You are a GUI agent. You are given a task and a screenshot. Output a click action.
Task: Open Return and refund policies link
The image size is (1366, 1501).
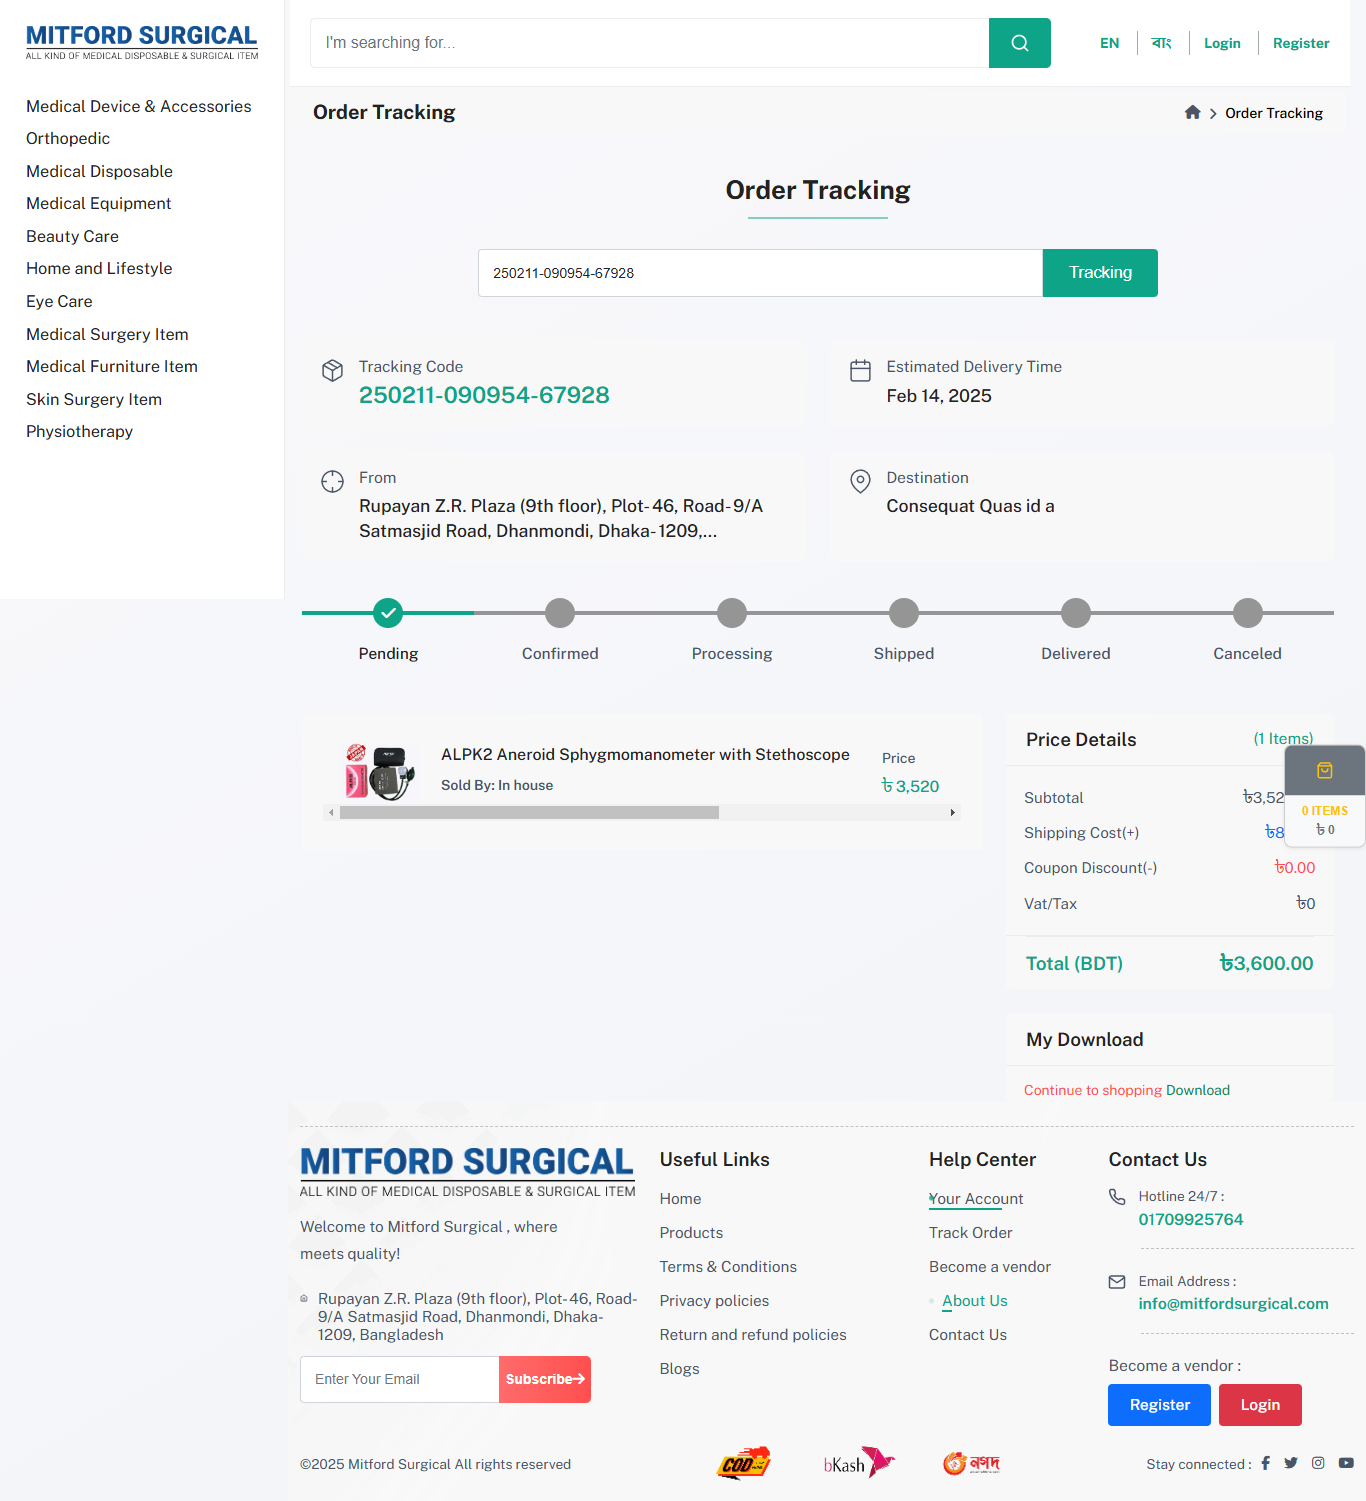coord(753,1335)
